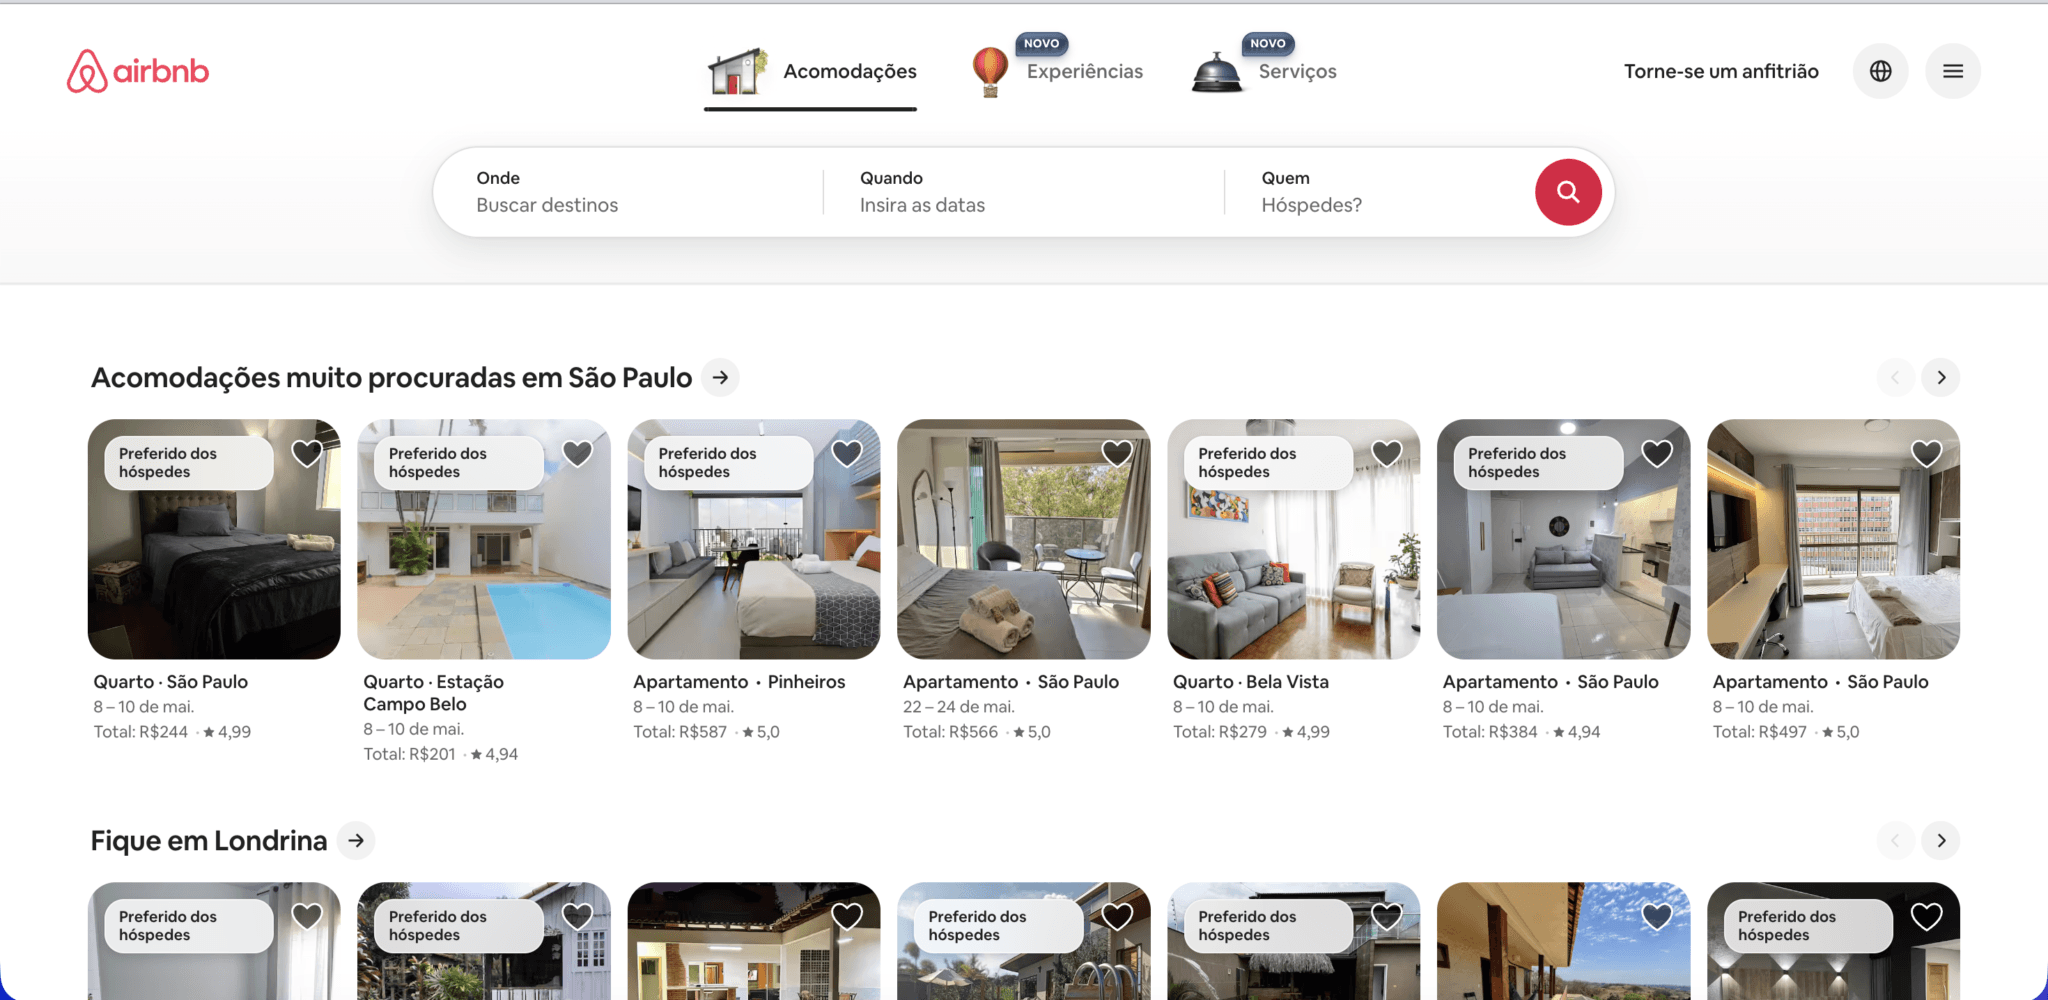Screen dimensions: 2048x1000
Task: Favorite the first Londrina listing
Action: click(x=307, y=916)
